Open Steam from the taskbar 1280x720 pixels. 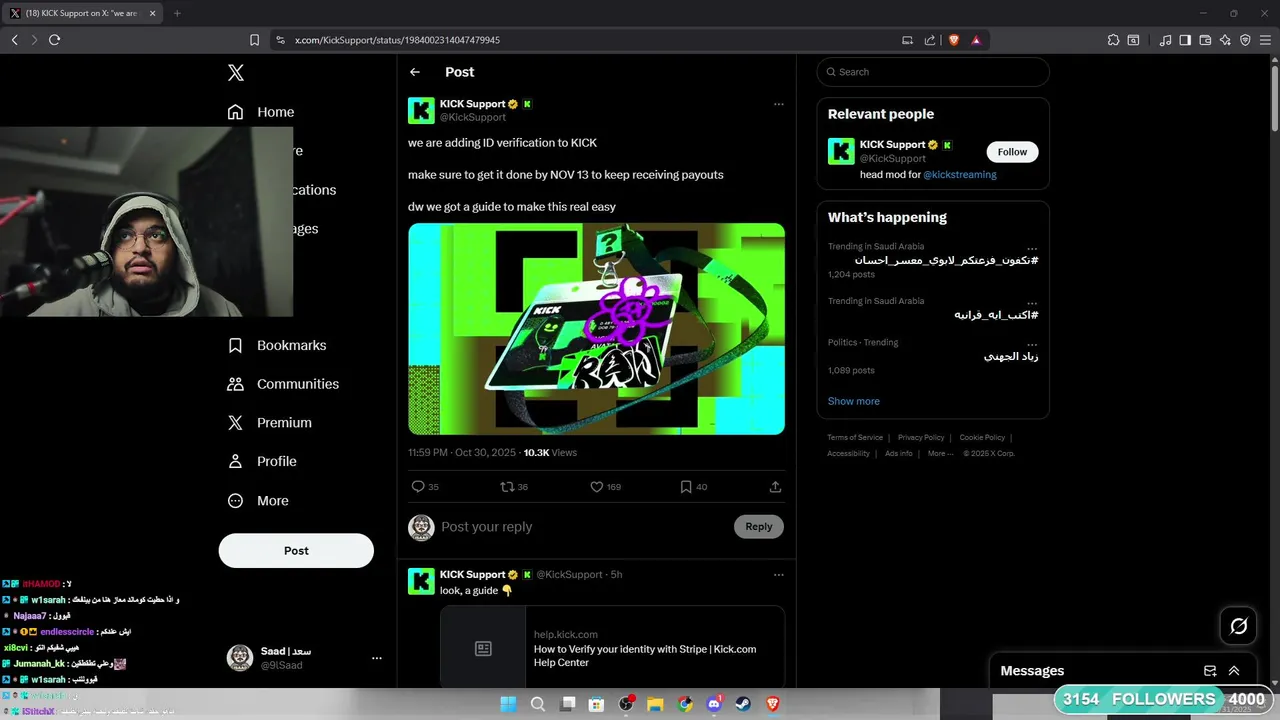[743, 704]
